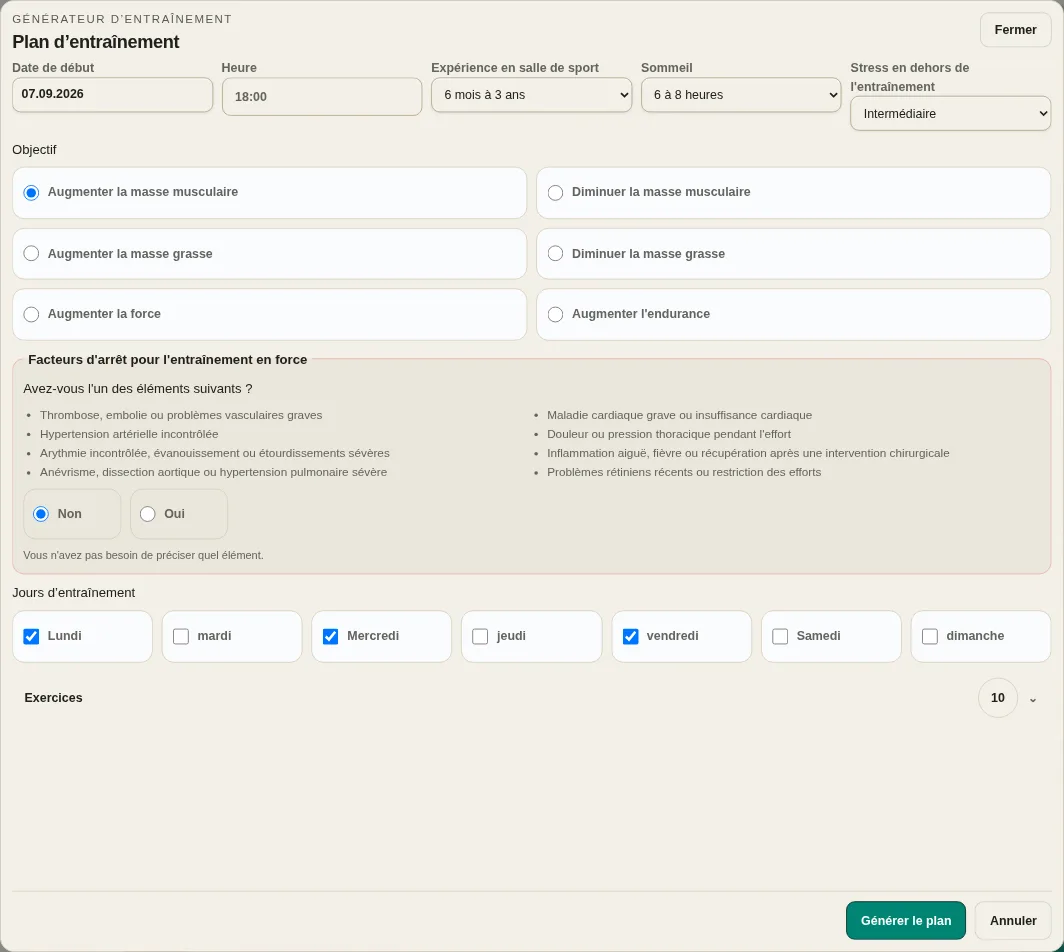The height and width of the screenshot is (952, 1064).
Task: Open the Sommeil dropdown
Action: click(x=741, y=95)
